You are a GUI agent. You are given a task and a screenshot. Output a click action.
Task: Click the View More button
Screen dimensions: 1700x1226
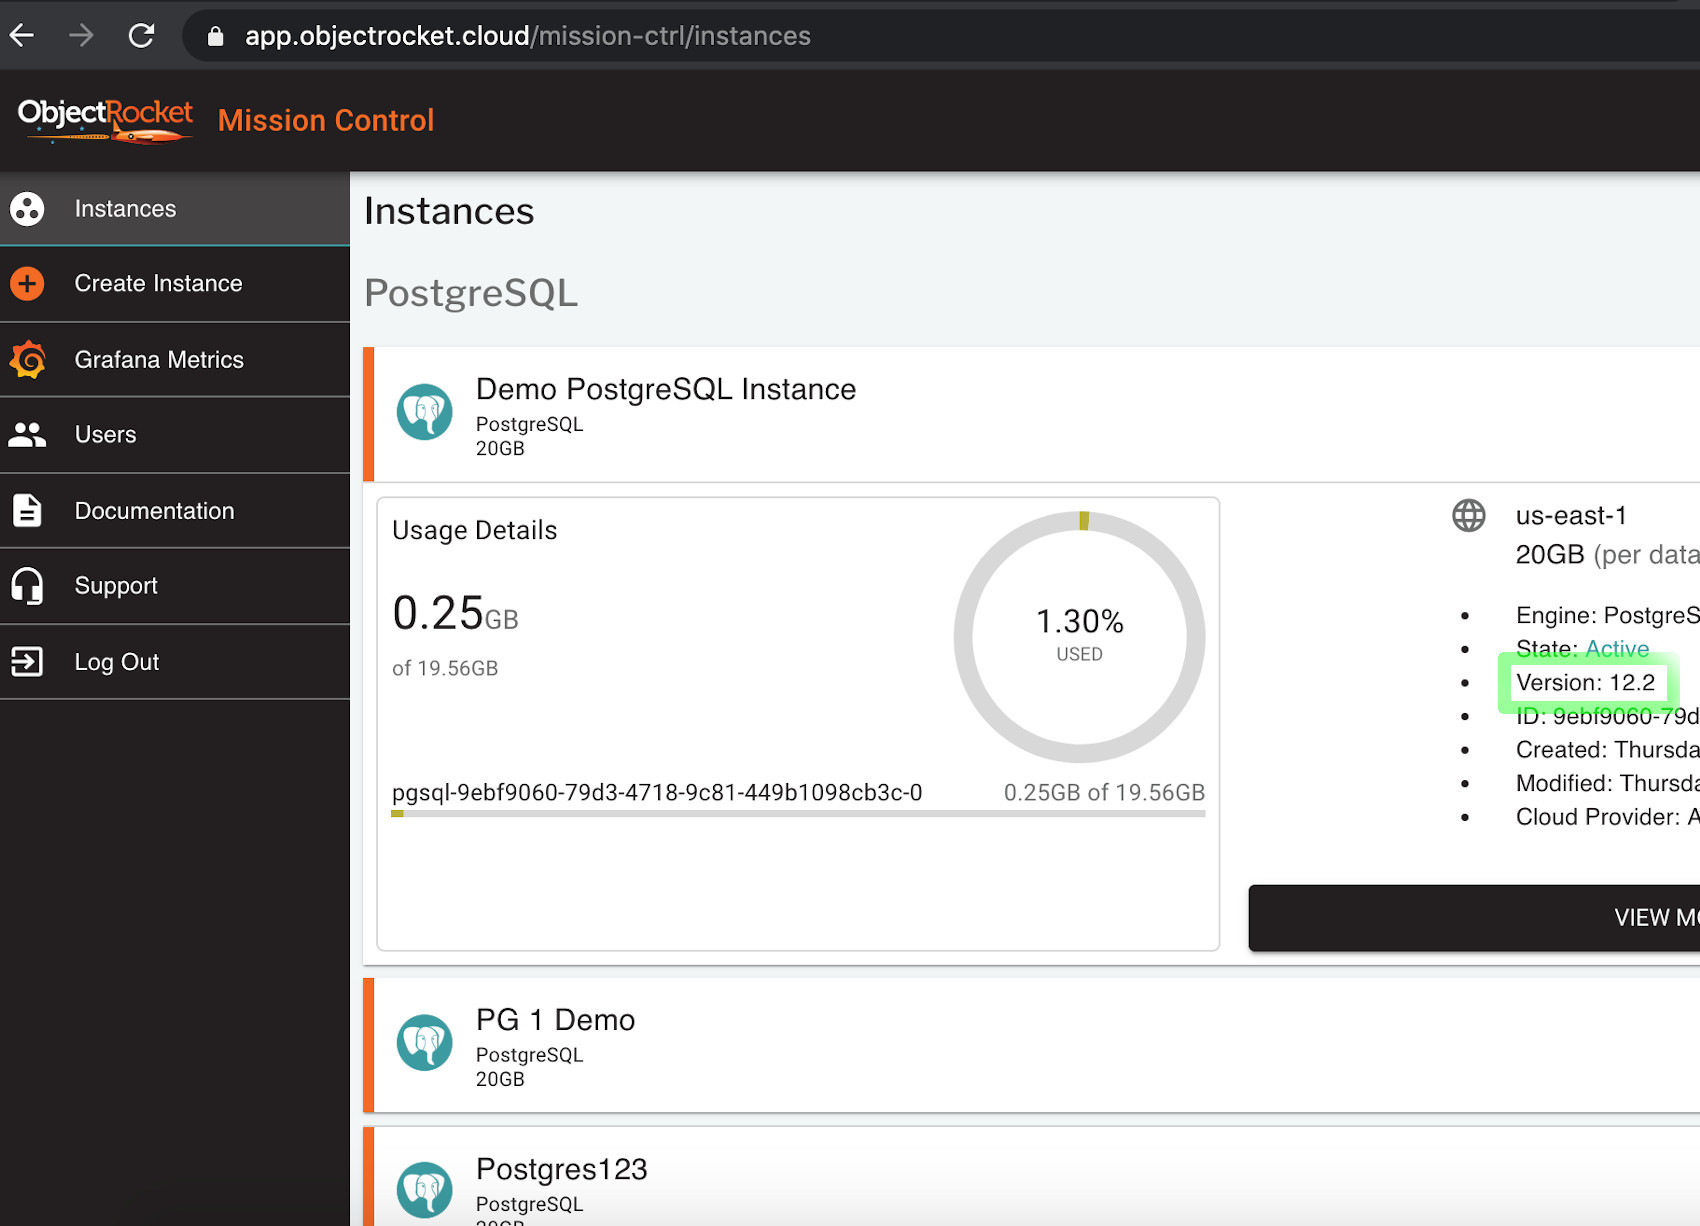(x=1475, y=918)
